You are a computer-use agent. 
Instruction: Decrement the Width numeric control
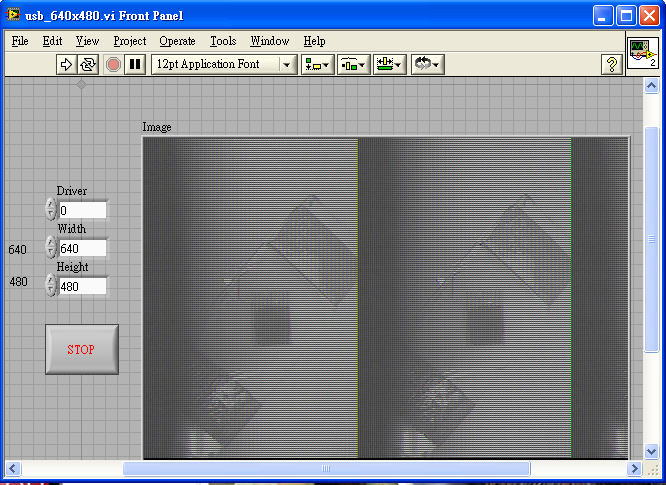point(51,252)
